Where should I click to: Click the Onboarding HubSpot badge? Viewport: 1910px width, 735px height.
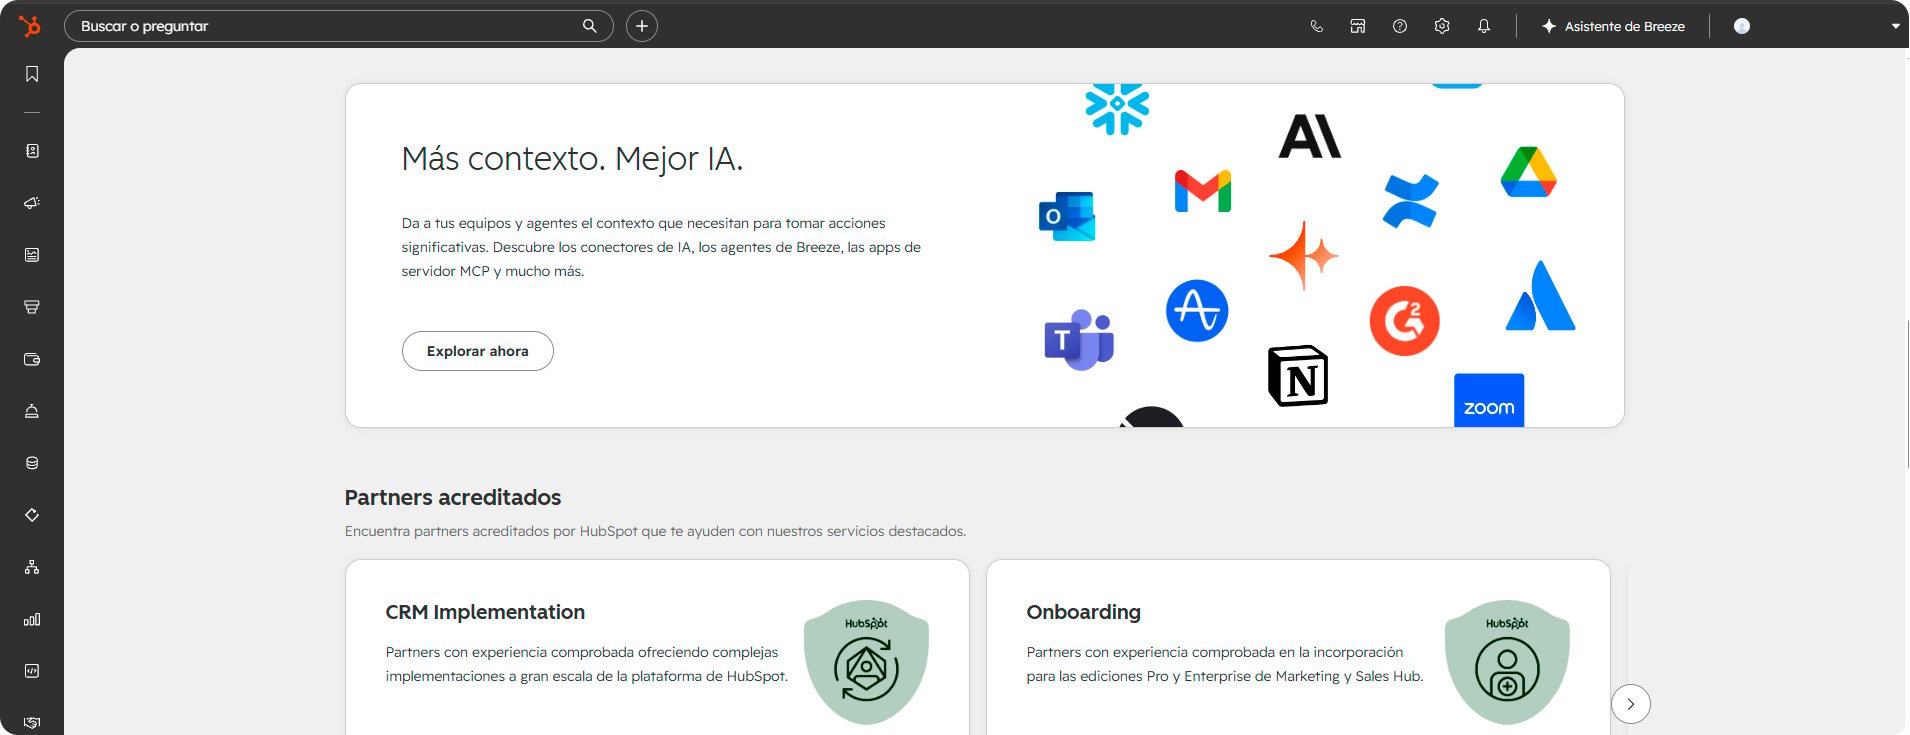(1507, 662)
